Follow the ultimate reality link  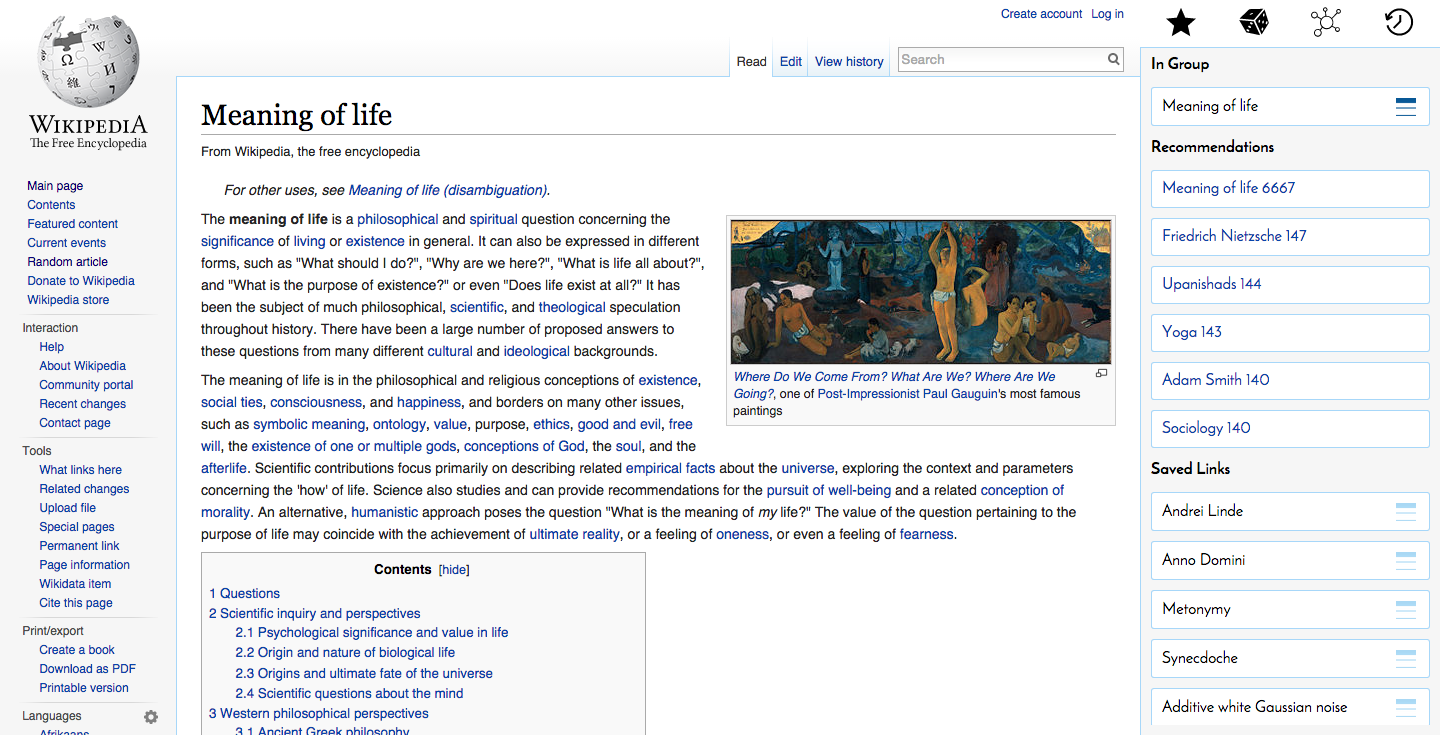[x=574, y=534]
